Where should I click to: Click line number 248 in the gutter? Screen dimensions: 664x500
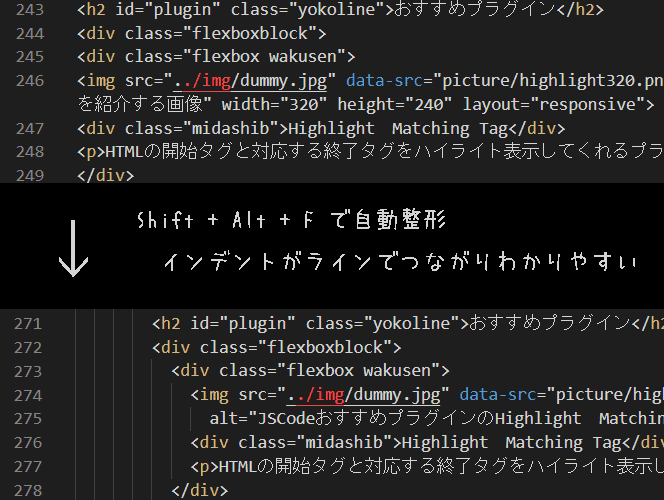pos(30,152)
